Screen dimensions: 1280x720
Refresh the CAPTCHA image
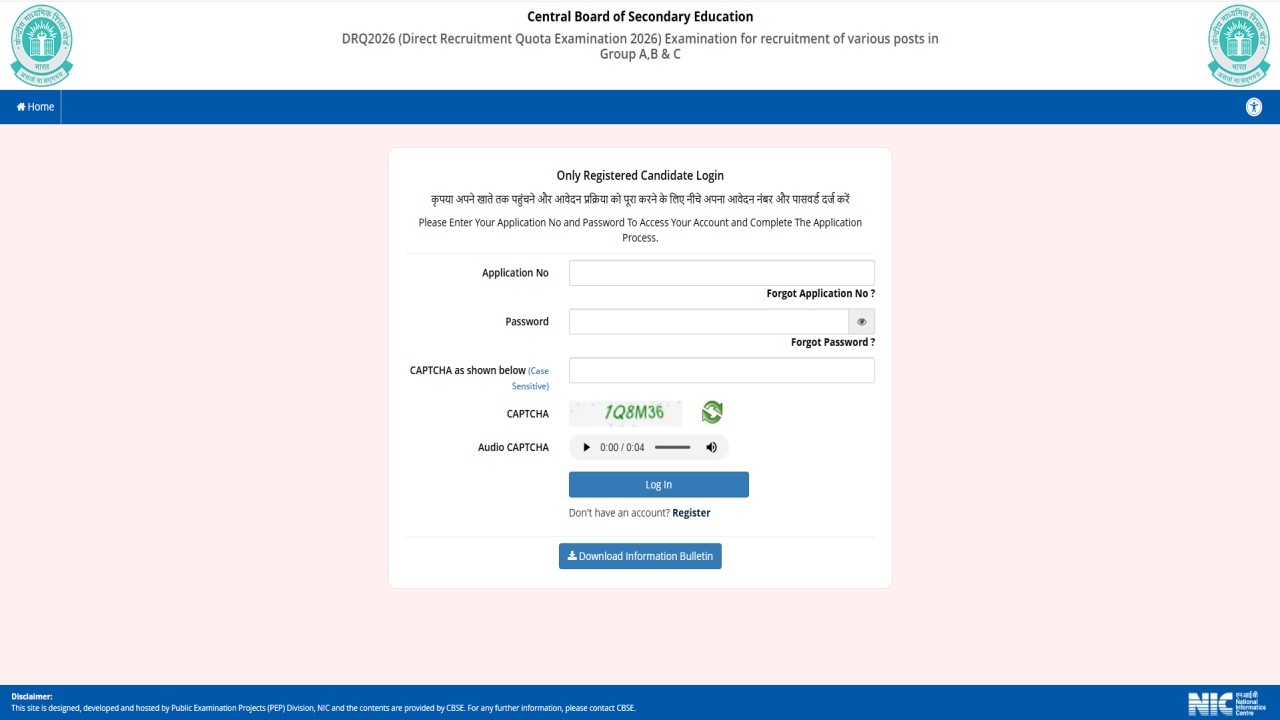(x=711, y=411)
